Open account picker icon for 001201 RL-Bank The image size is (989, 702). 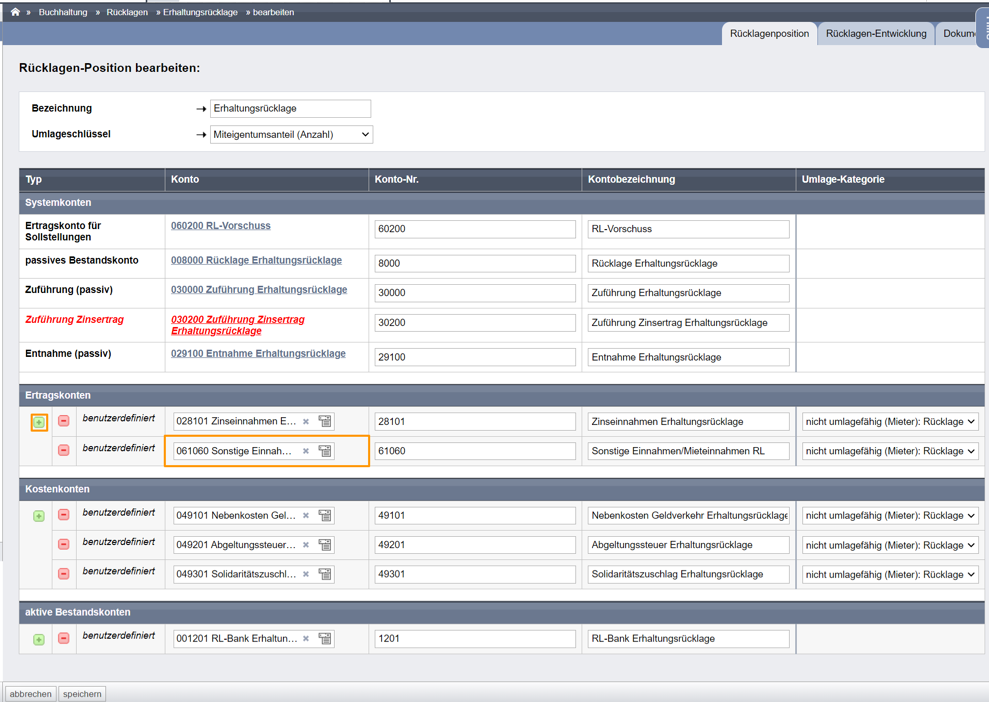tap(325, 638)
